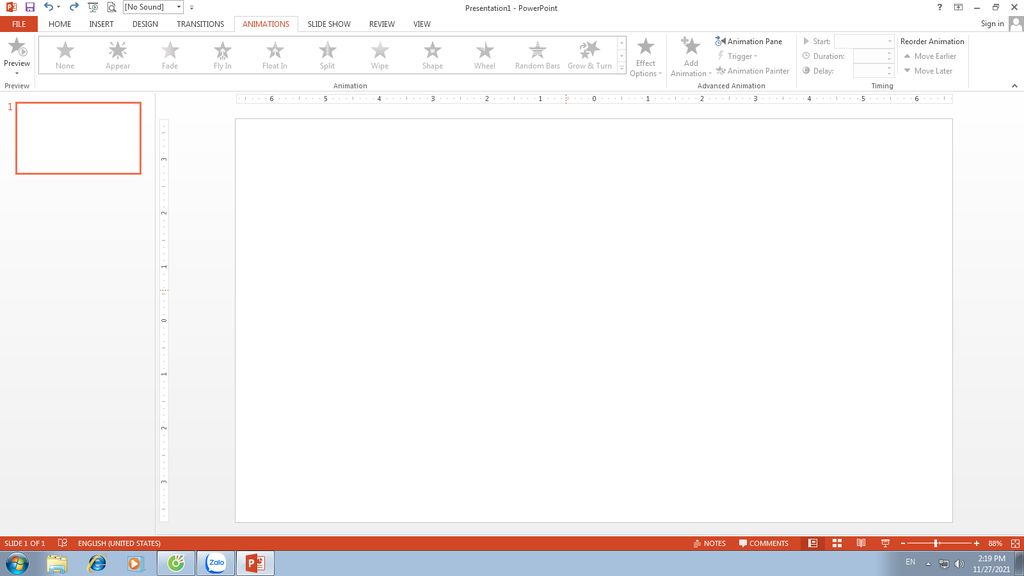
Task: Select the Wheel animation effect
Action: (x=485, y=55)
